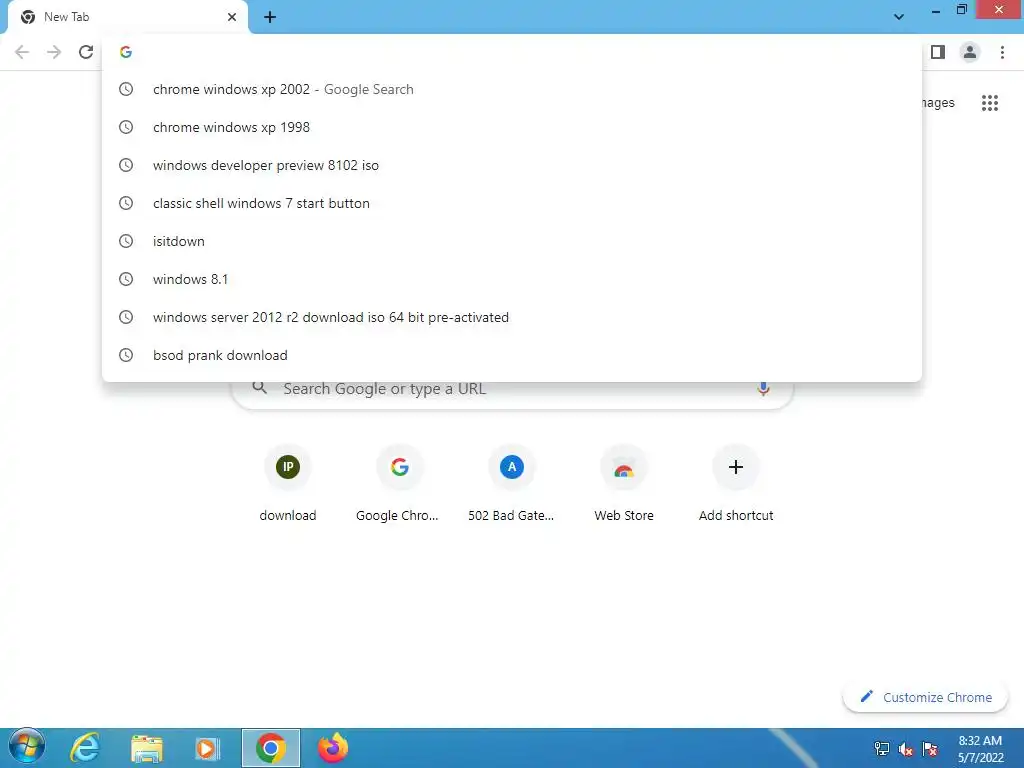Open the side panel icon in toolbar
Viewport: 1024px width, 768px height.
click(x=938, y=52)
